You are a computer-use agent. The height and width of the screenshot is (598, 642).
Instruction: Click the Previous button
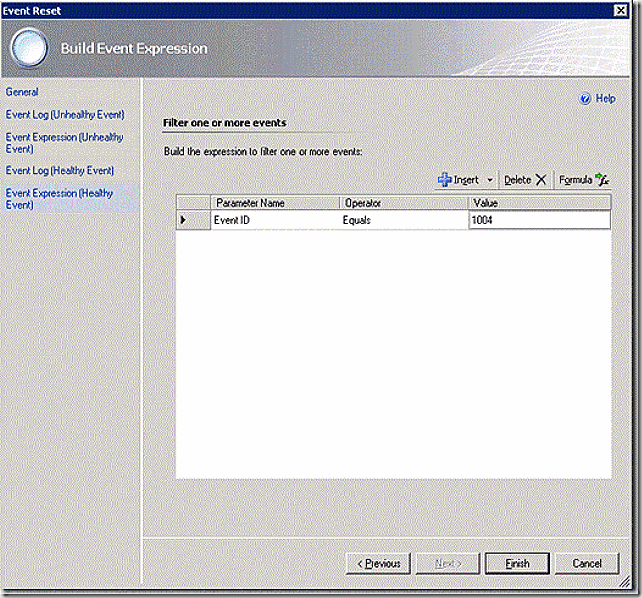pos(378,564)
